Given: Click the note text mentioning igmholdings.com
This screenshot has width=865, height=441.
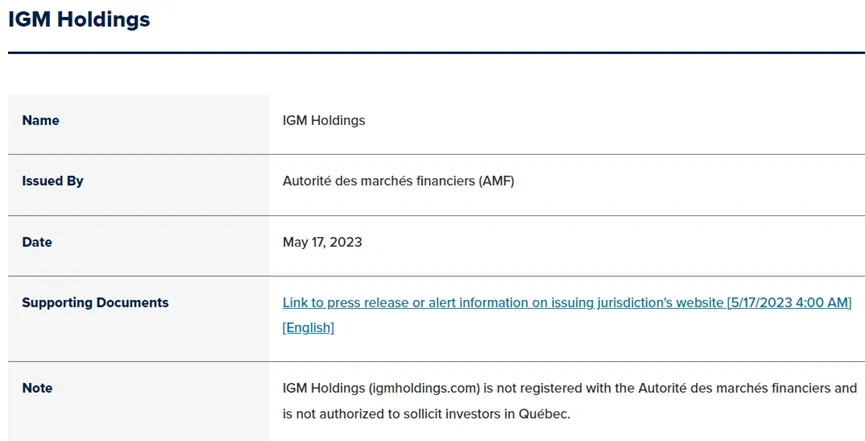Looking at the screenshot, I should click(569, 401).
